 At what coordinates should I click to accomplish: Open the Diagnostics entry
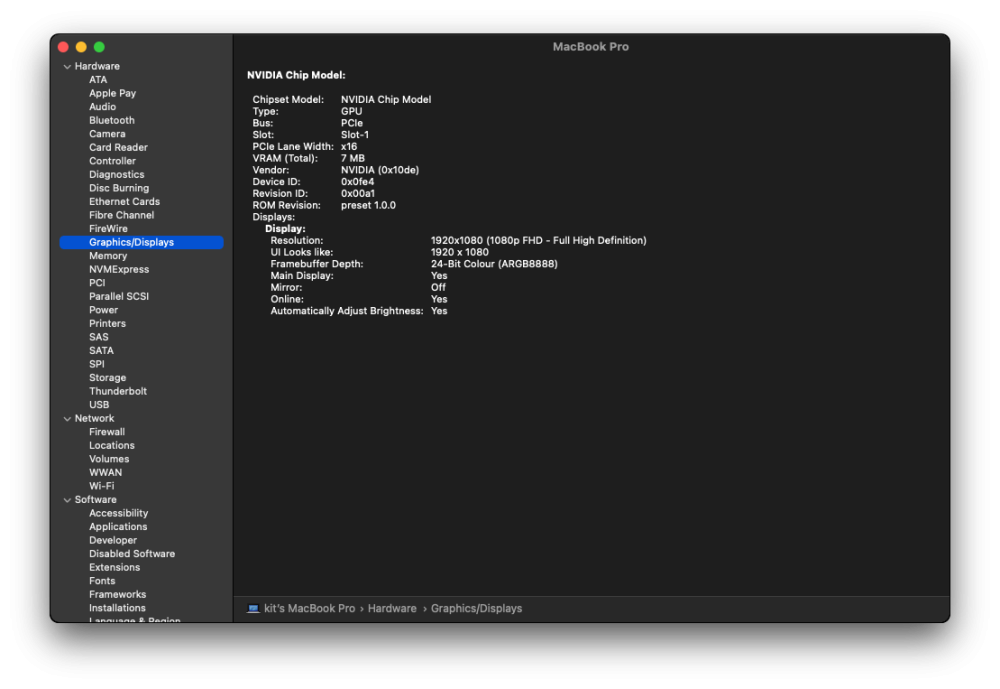pyautogui.click(x=117, y=174)
